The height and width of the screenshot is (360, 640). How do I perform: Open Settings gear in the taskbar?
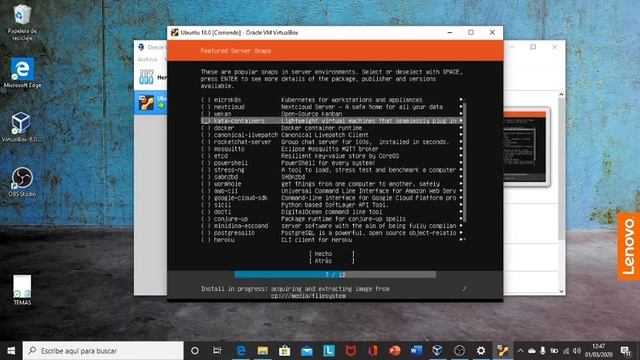[481, 351]
